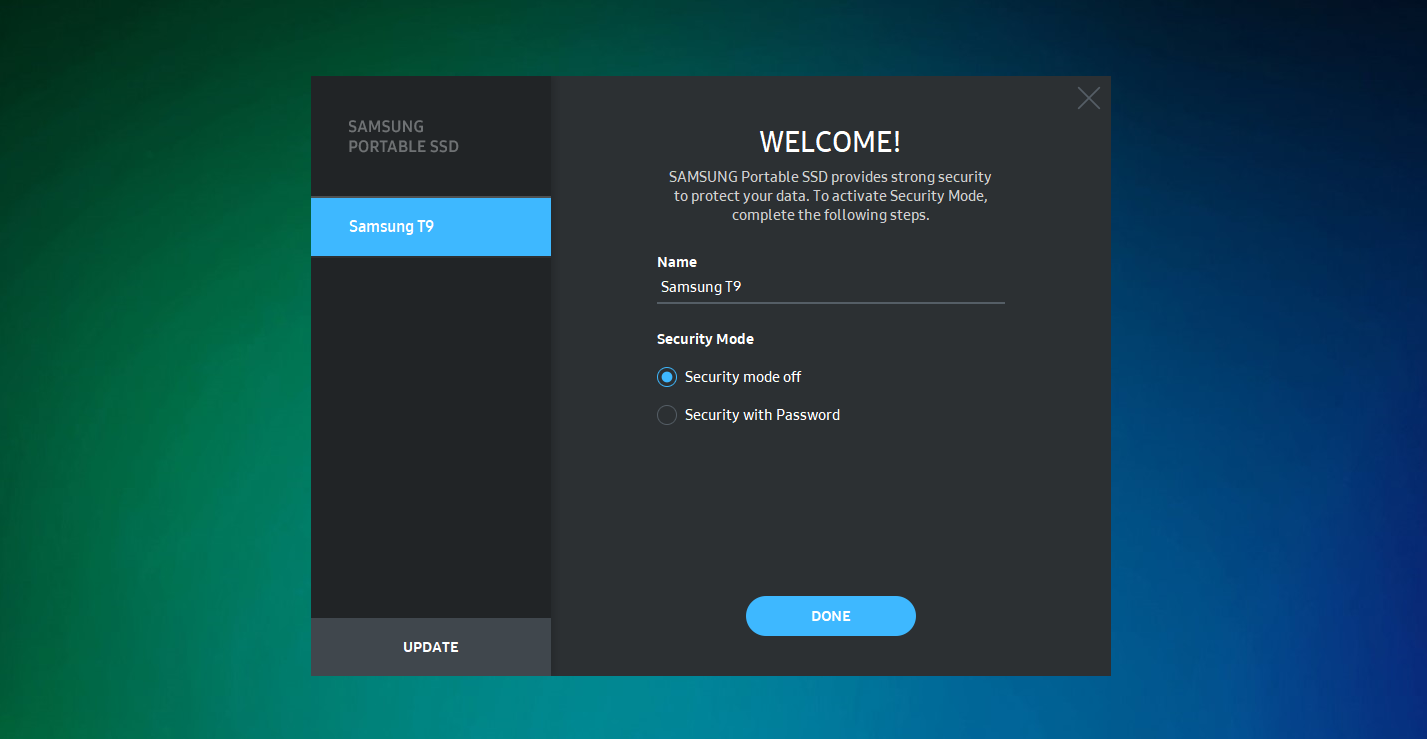The height and width of the screenshot is (739, 1427).
Task: Click the Security Mode section label
Action: pyautogui.click(x=705, y=339)
